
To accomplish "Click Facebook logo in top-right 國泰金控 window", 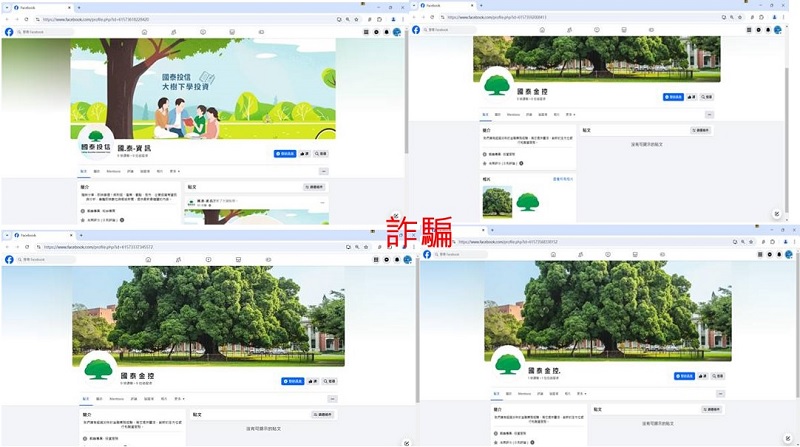I will (416, 30).
